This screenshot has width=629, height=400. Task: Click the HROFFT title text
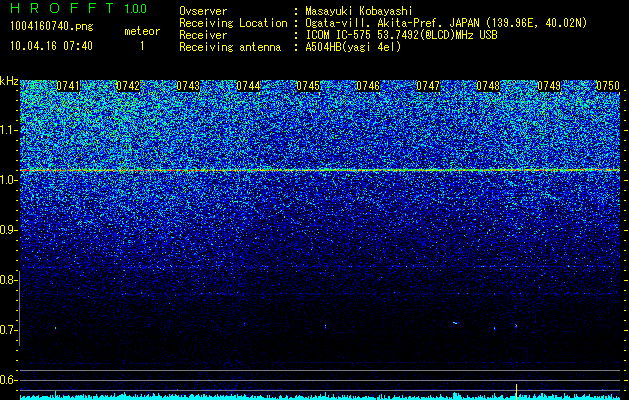(x=61, y=8)
